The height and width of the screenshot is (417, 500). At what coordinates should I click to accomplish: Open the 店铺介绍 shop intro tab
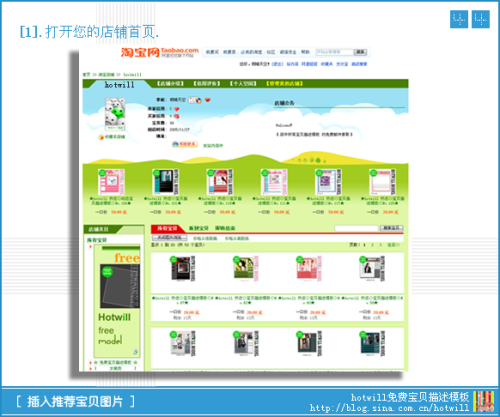pos(170,83)
